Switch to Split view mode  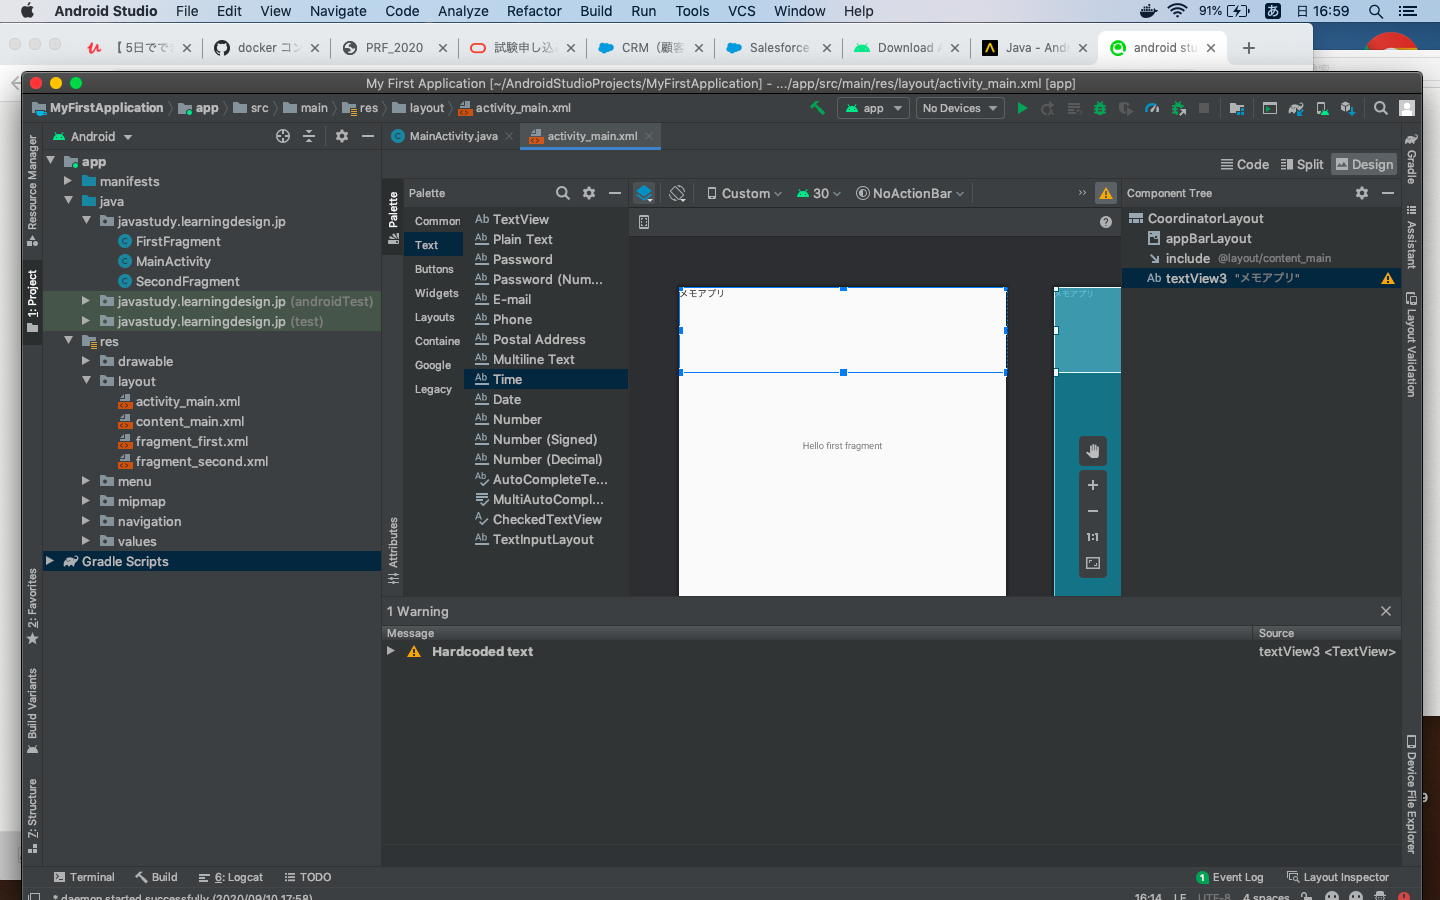[1302, 164]
